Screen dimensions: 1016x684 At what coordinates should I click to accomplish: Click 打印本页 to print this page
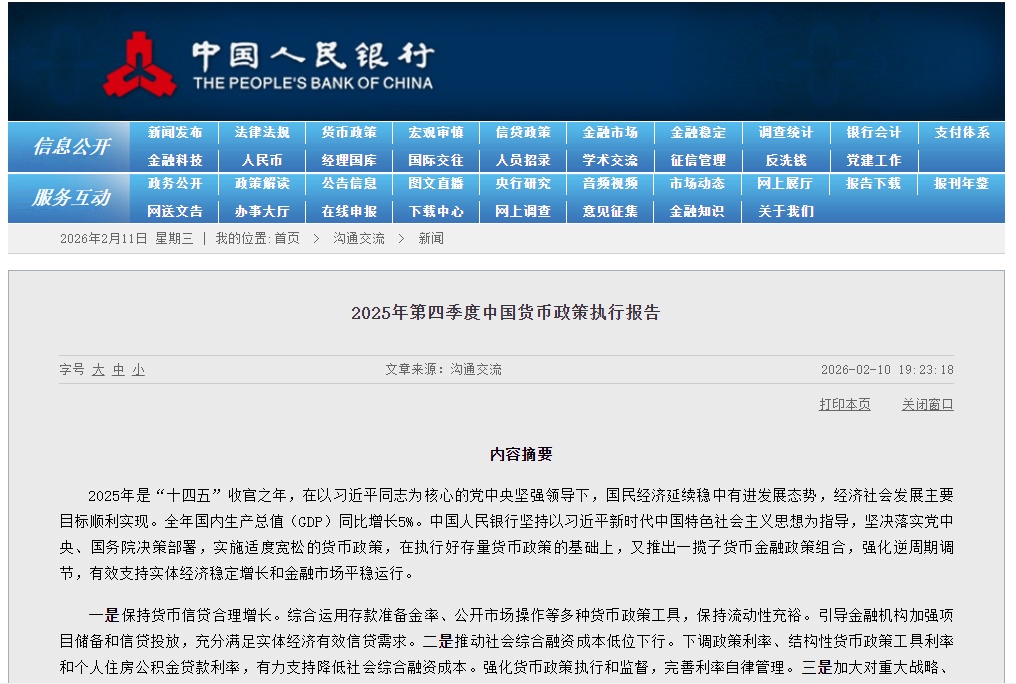[845, 404]
